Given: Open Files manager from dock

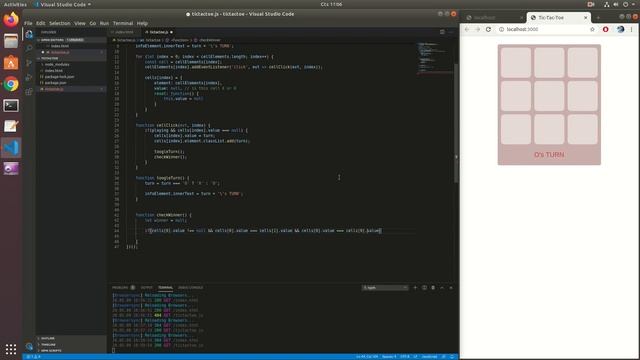Looking at the screenshot, I should 11,41.
